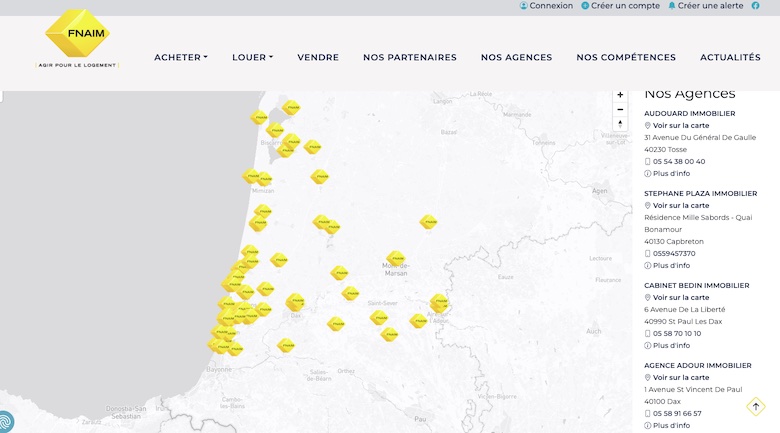
Task: Go to NOS AGENCES page
Action: tap(516, 58)
